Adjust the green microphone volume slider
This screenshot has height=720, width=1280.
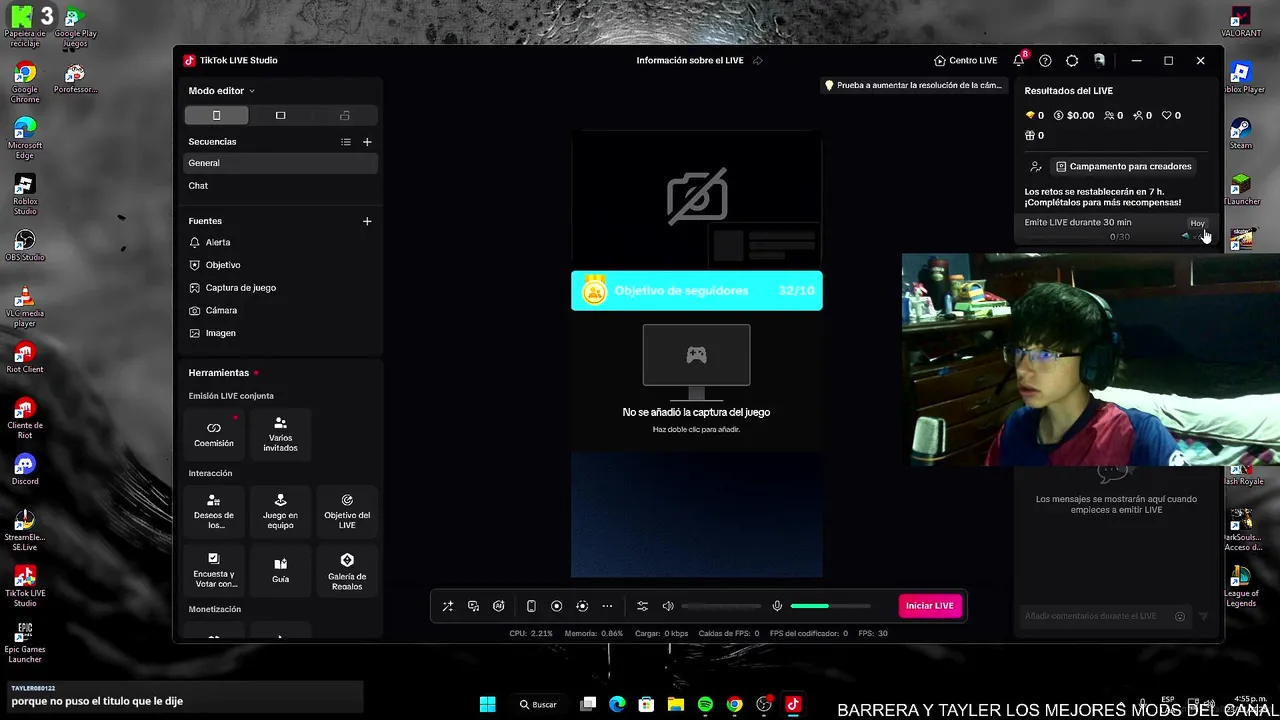pos(830,606)
